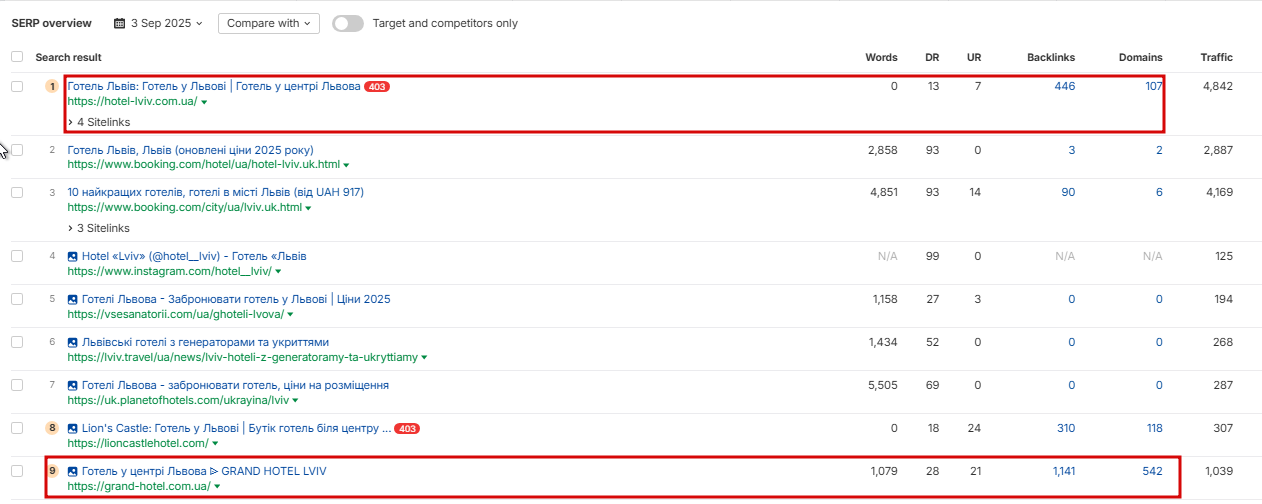
Task: Toggle Target and competitors only switch
Action: click(x=348, y=23)
